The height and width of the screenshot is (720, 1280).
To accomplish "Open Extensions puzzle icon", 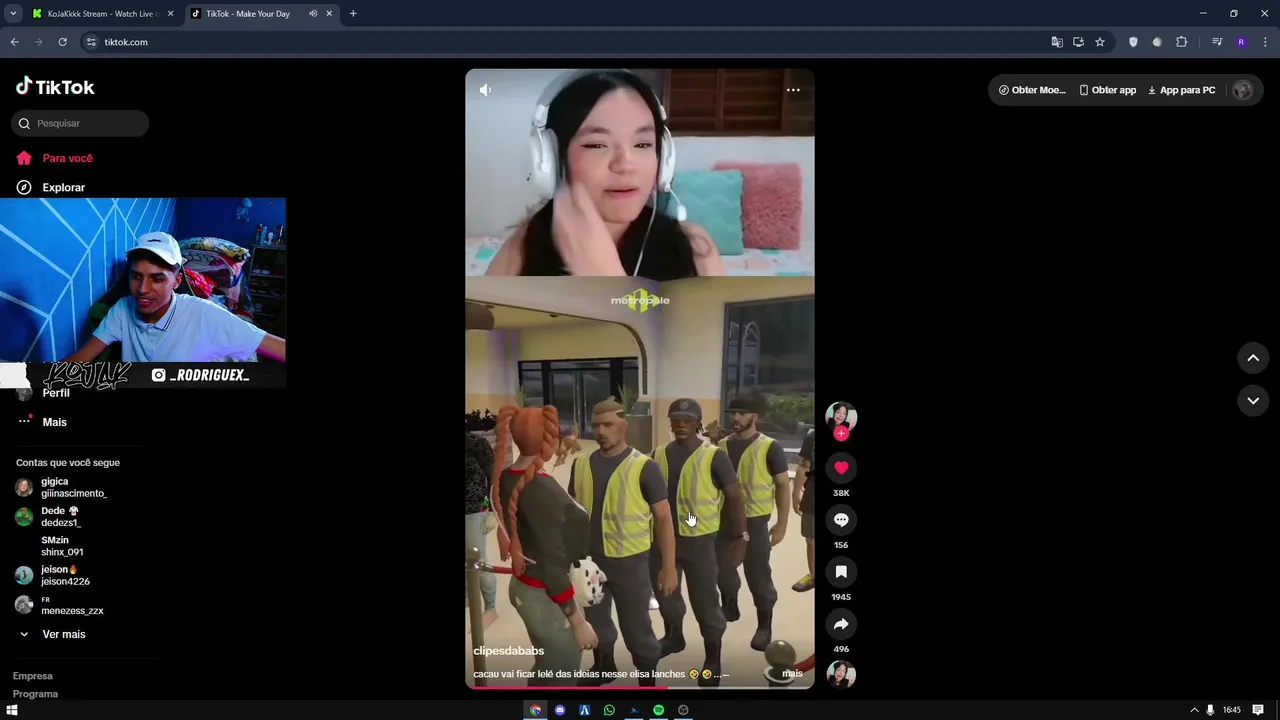I will [x=1181, y=42].
